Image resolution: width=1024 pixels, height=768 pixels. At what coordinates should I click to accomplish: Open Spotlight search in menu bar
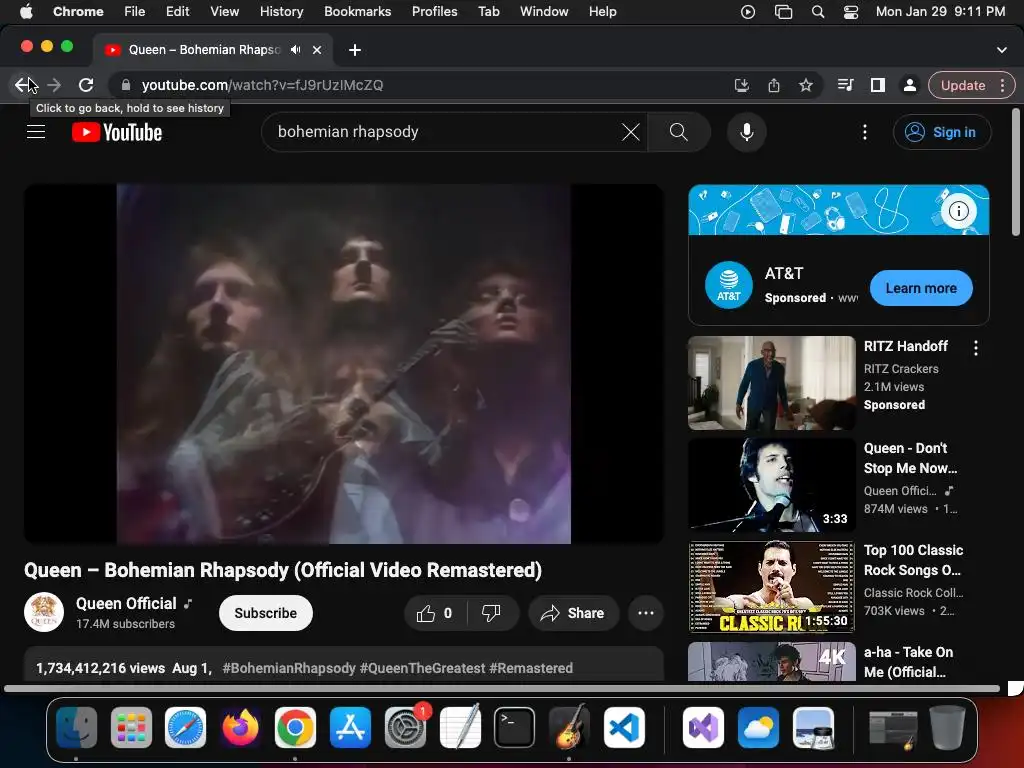pos(818,12)
